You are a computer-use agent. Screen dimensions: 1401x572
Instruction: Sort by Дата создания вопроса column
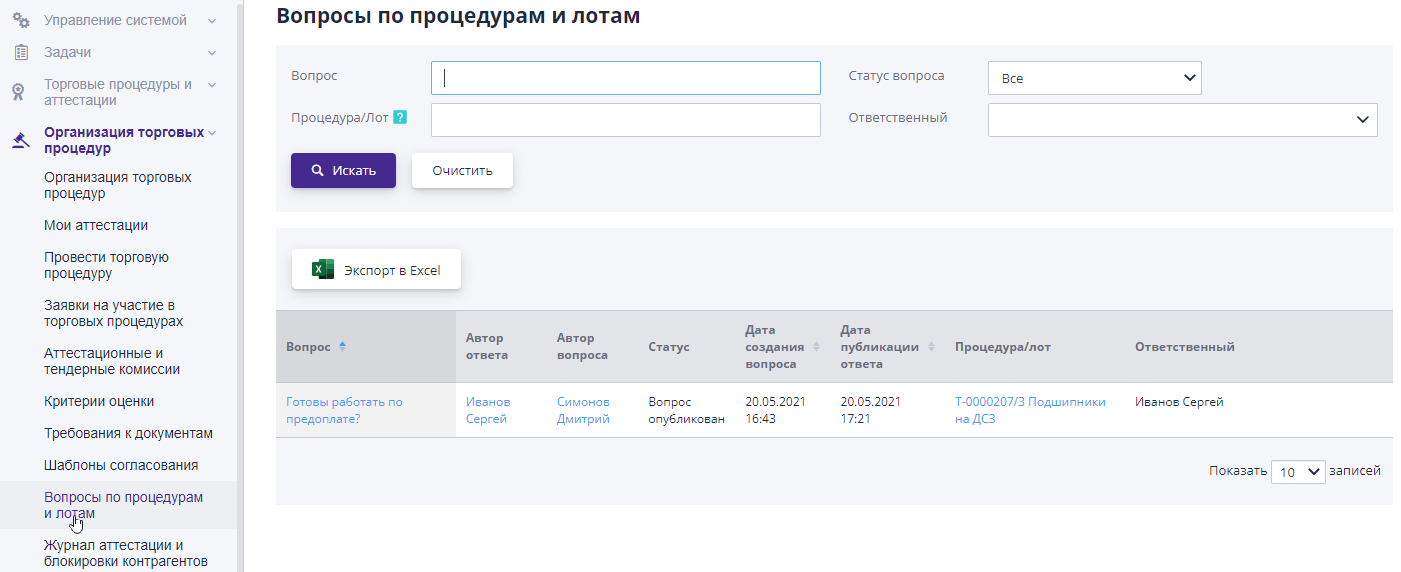click(x=816, y=346)
